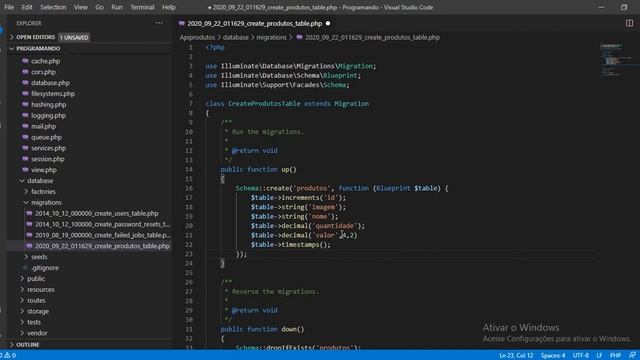
Task: Click Apiprodutos in the breadcrumb
Action: click(197, 37)
